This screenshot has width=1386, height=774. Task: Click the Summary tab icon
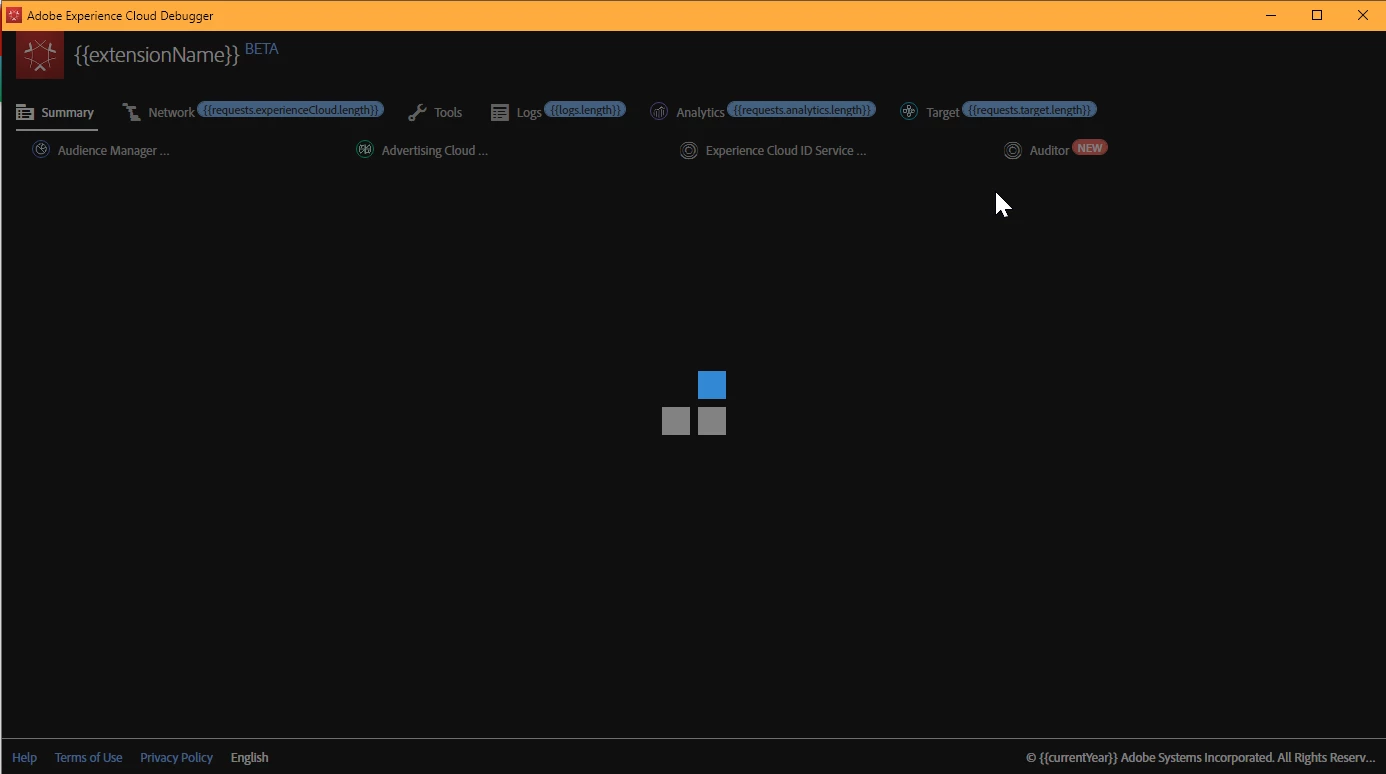25,113
